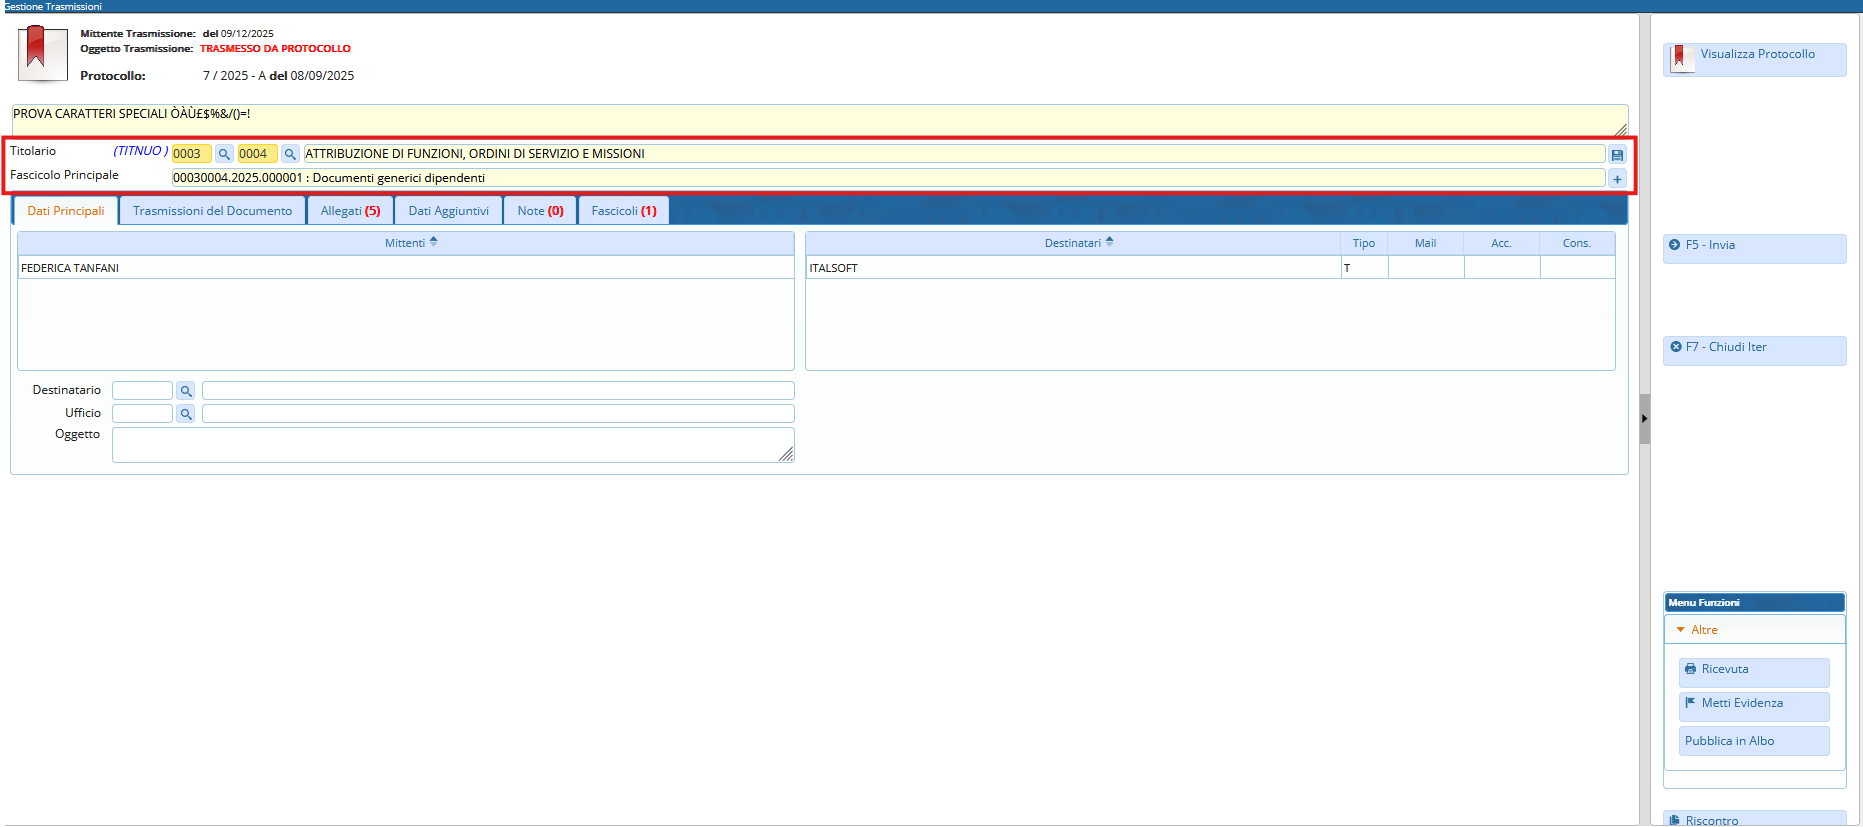Open the Fascicoli (1) tab
This screenshot has width=1863, height=827.
coord(623,211)
